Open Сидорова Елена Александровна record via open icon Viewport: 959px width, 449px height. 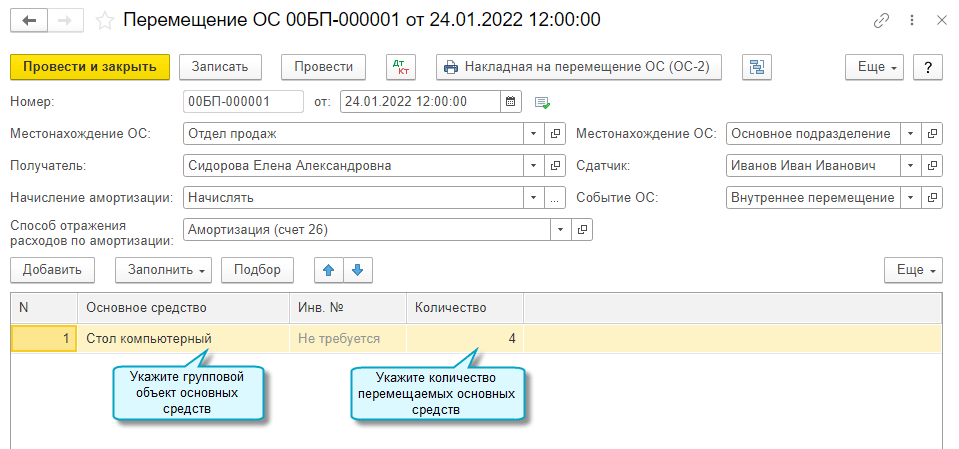tap(555, 166)
